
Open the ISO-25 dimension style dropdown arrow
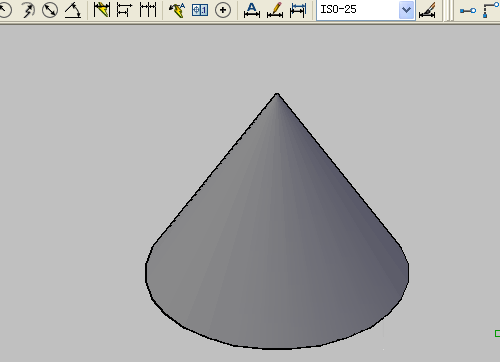point(406,10)
